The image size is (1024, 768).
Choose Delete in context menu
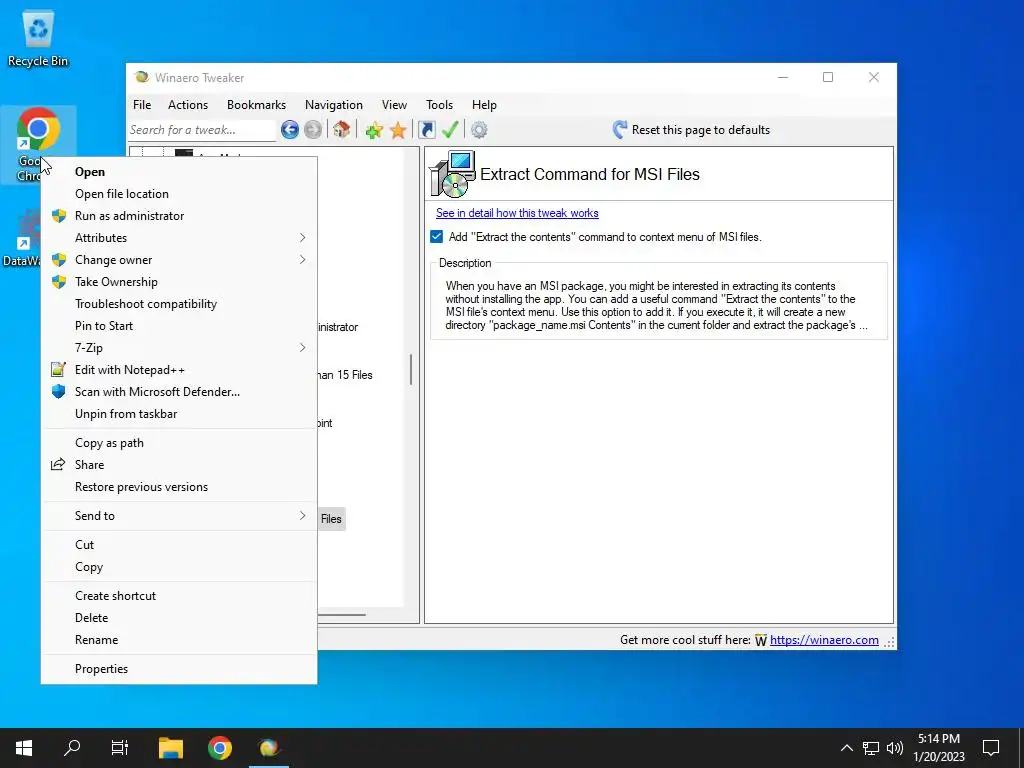tap(179, 618)
